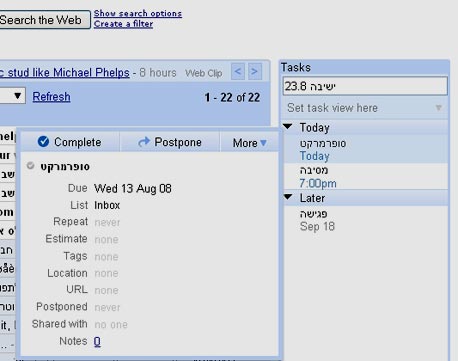Click the new task input field
Viewport: 458px width, 361px height.
[x=365, y=86]
